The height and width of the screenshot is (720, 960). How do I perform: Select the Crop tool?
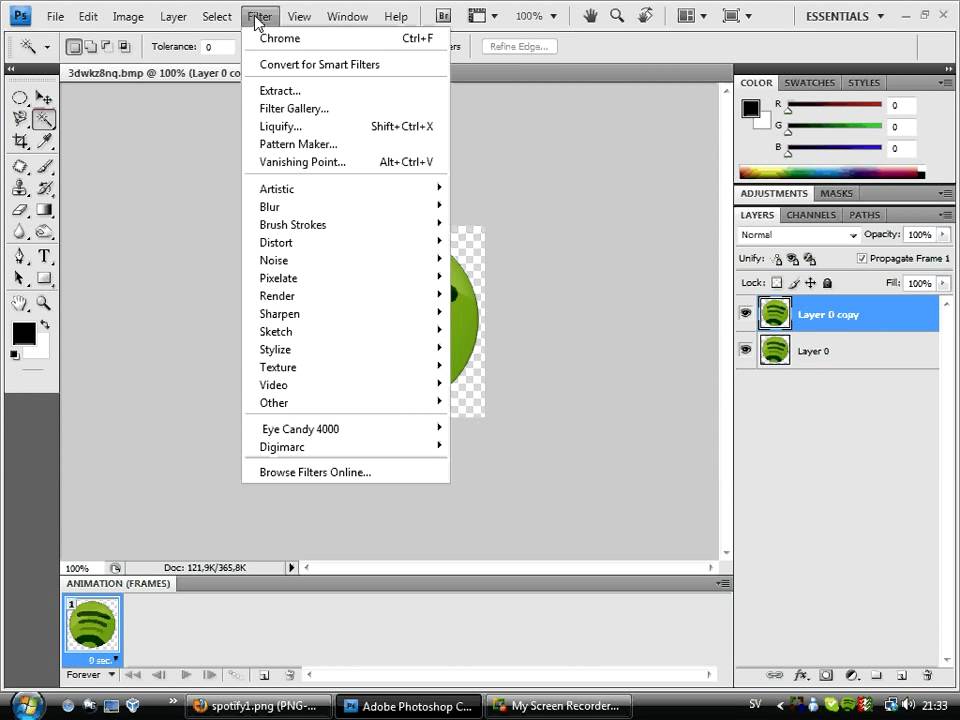(20, 141)
